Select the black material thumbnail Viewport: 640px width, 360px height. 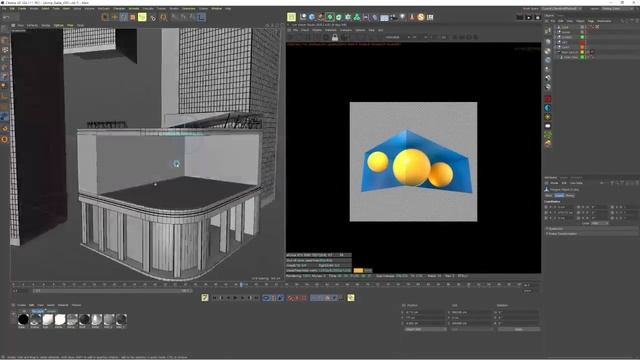tap(23, 320)
